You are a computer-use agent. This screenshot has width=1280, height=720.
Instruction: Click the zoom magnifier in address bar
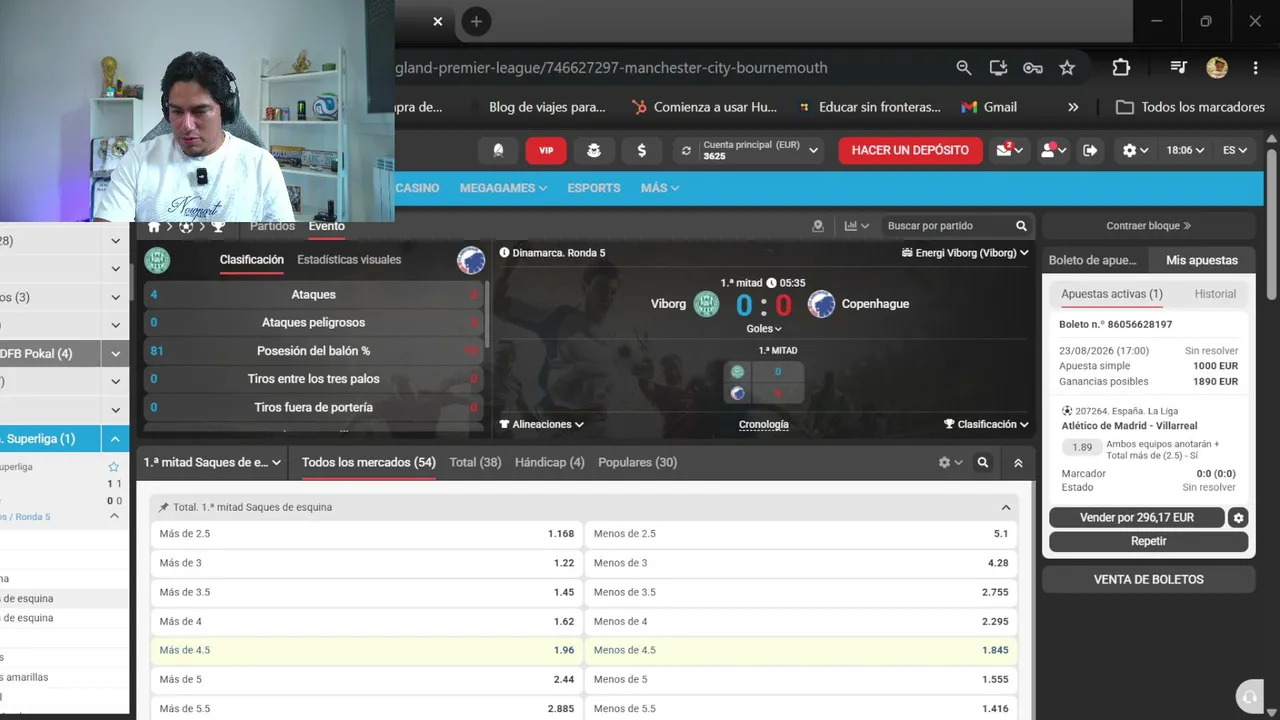[964, 68]
